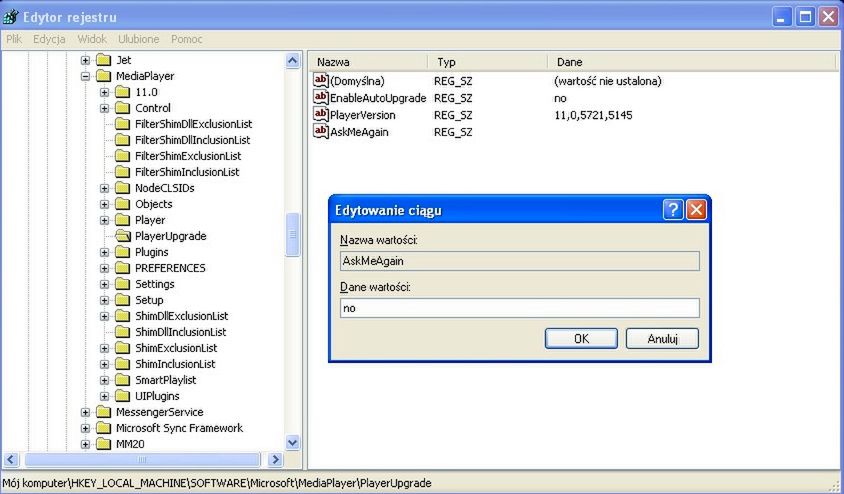The width and height of the screenshot is (844, 494).
Task: Click the Jet folder icon
Action: (x=103, y=60)
